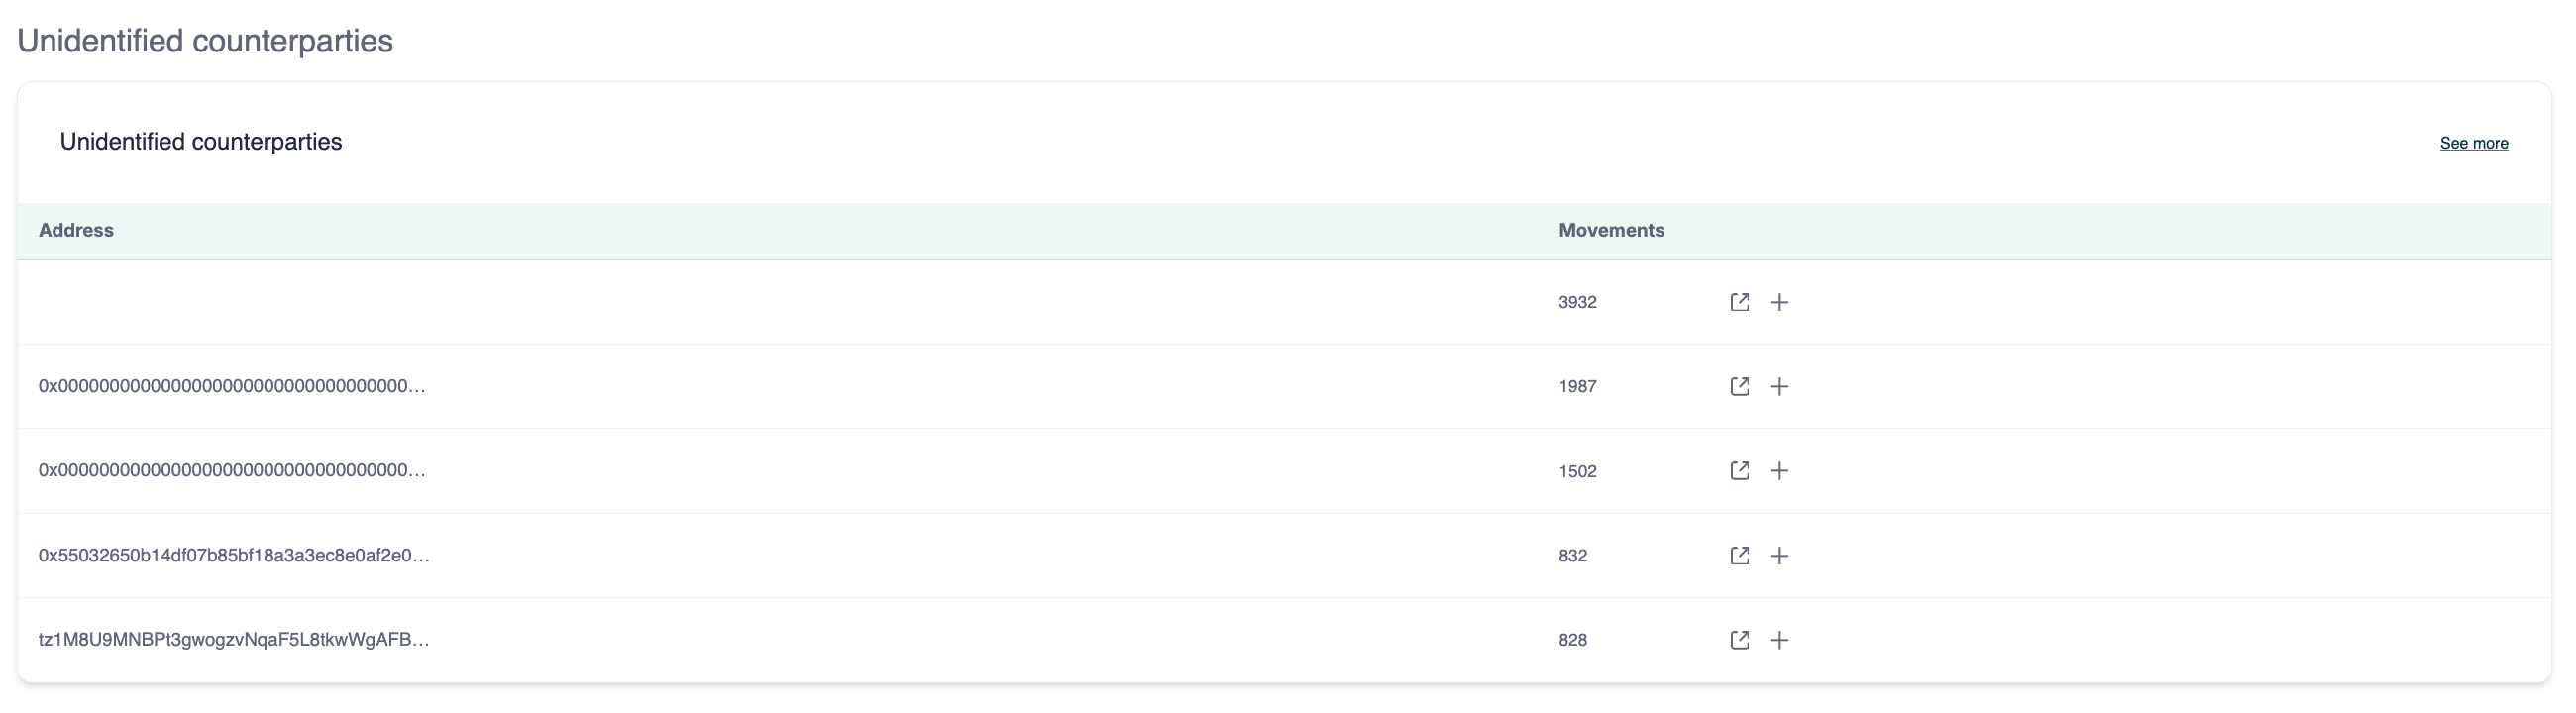
Task: Click the 832 movements count
Action: pos(1573,555)
